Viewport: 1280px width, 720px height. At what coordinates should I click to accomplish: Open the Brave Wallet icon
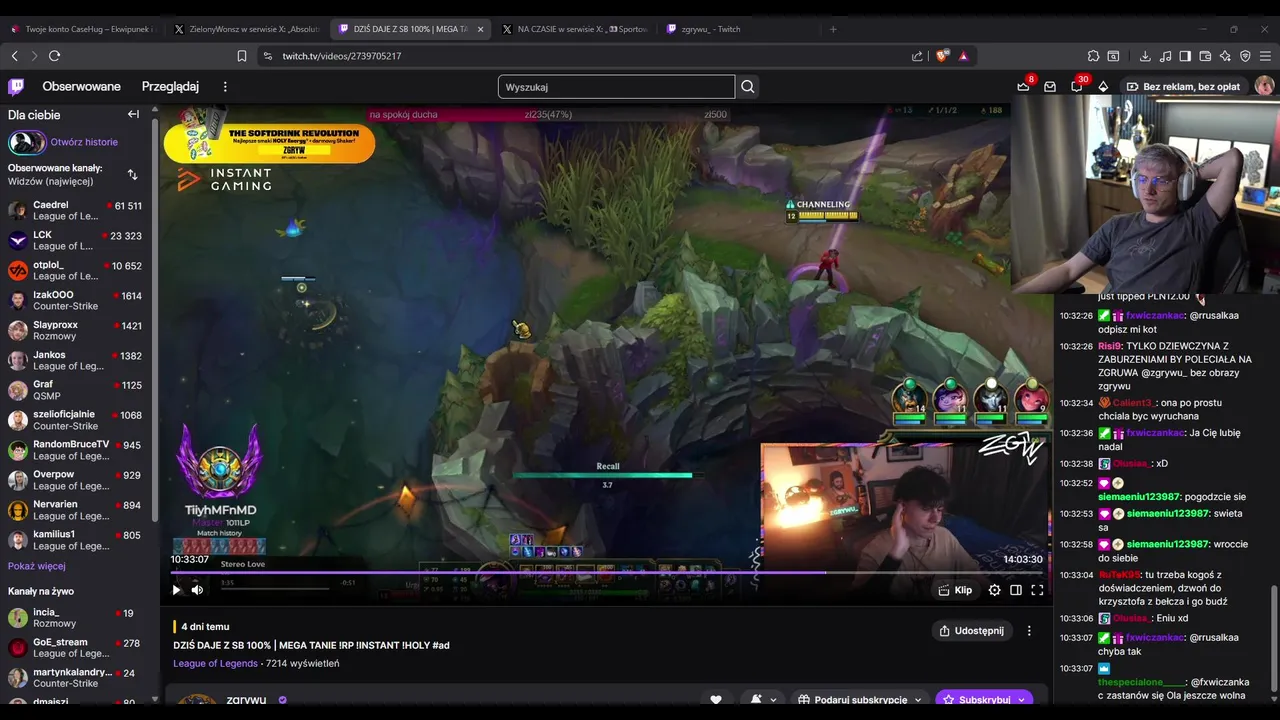pos(1205,56)
